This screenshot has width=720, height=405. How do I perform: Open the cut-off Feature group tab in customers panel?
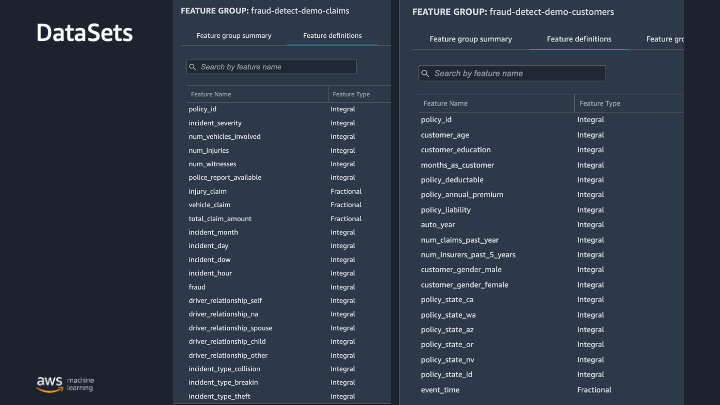pos(664,39)
